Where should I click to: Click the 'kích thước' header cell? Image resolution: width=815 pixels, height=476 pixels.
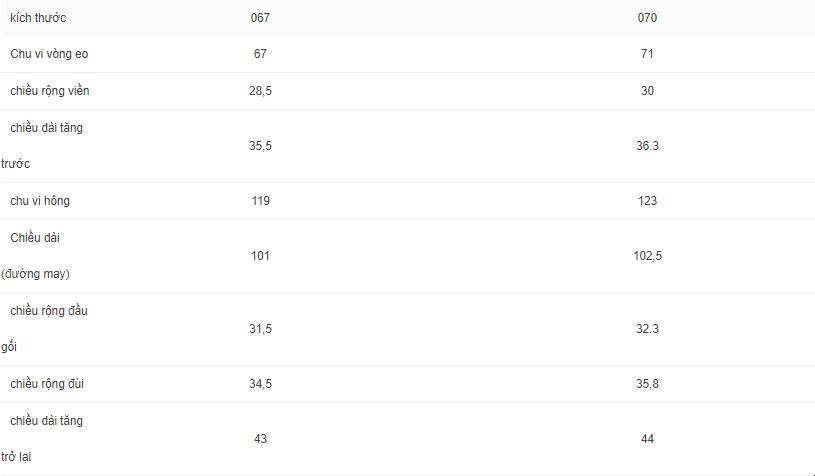[38, 18]
